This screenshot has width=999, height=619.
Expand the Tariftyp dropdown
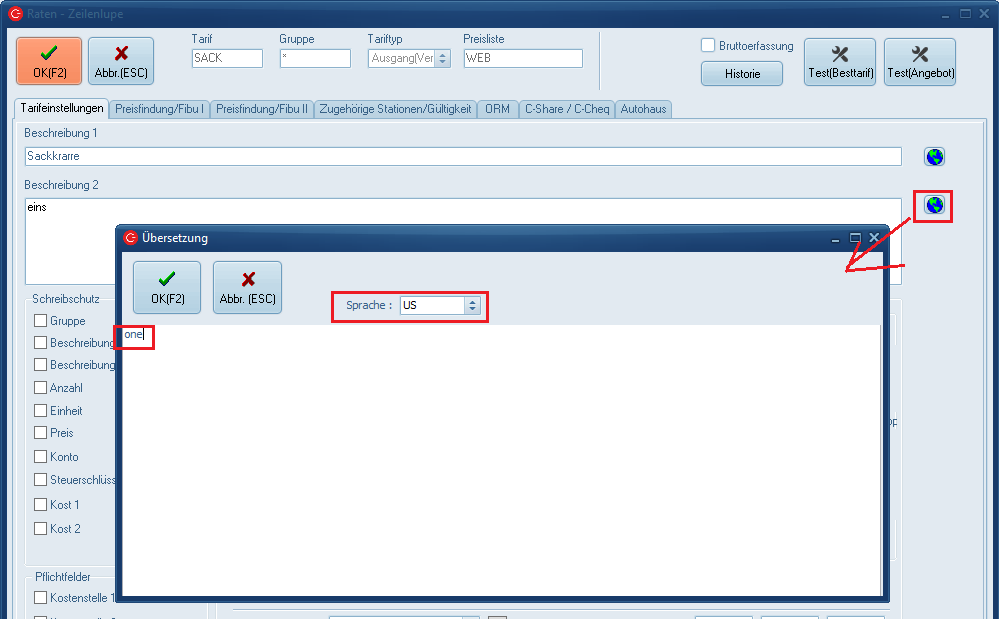tap(443, 59)
